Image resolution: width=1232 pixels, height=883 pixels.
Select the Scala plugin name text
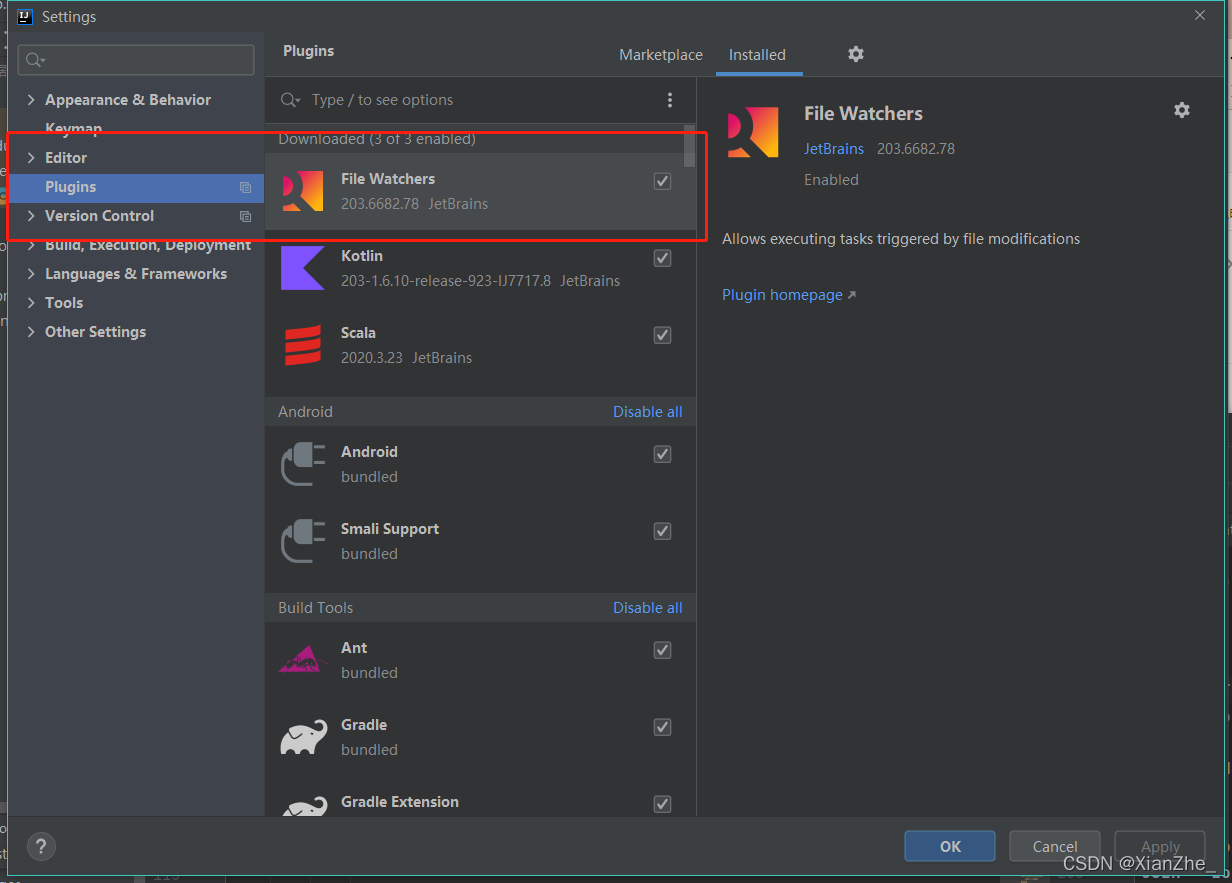358,333
